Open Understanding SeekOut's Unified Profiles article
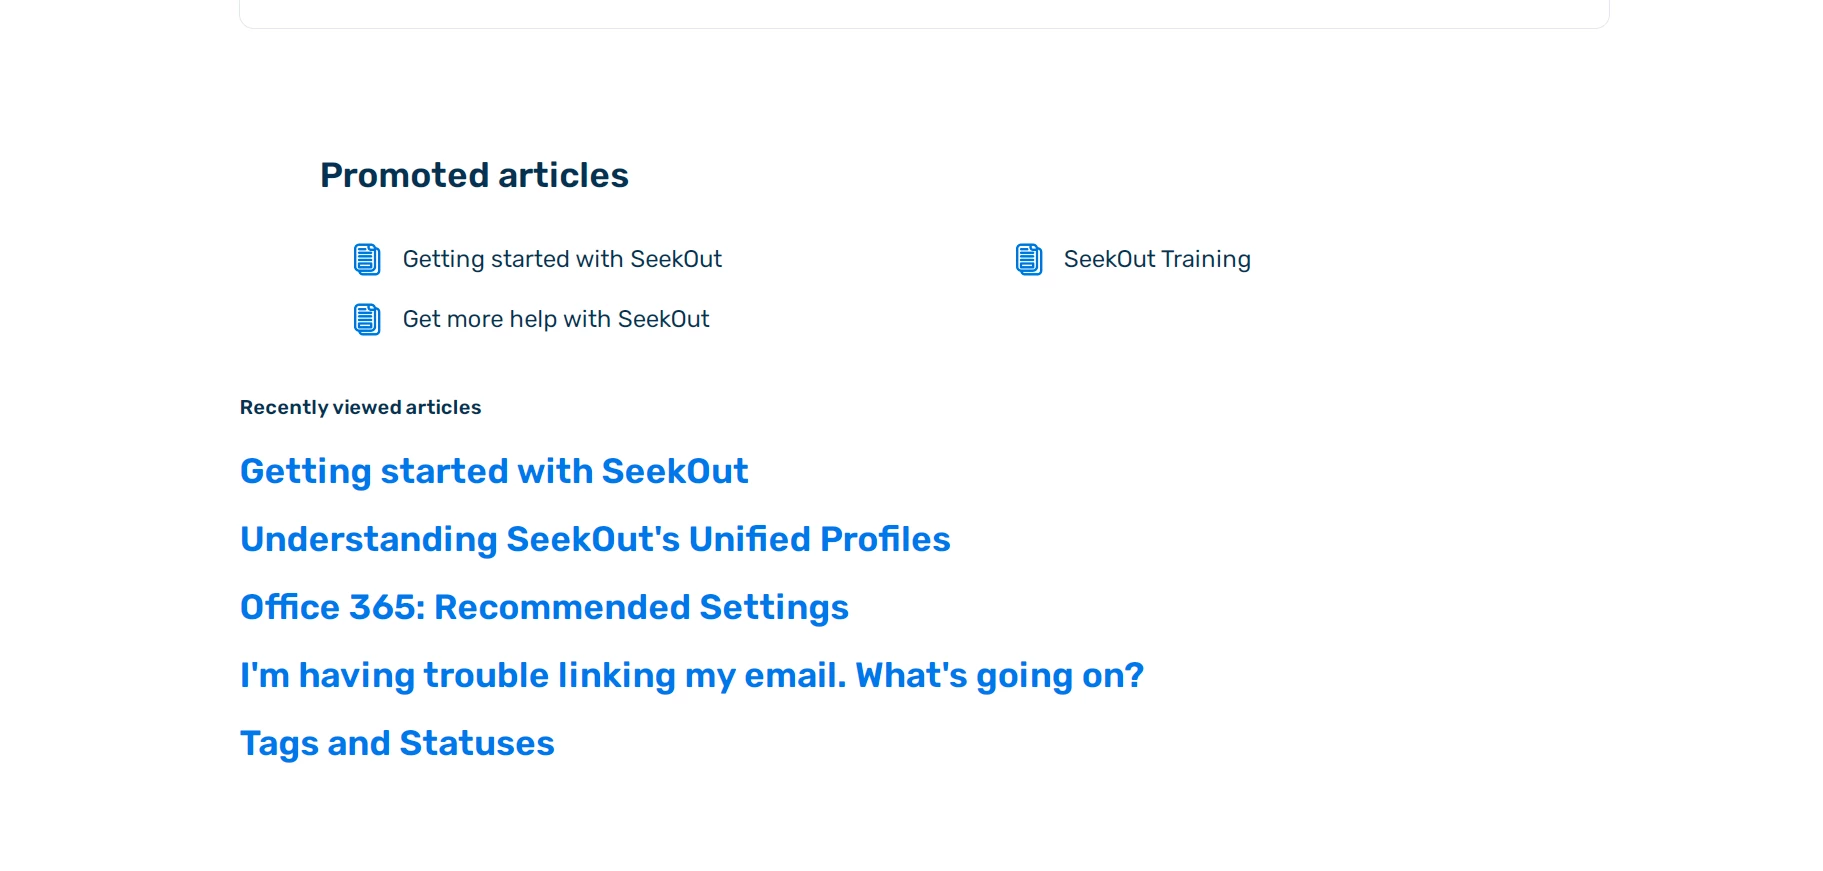Image resolution: width=1823 pixels, height=871 pixels. 595,539
